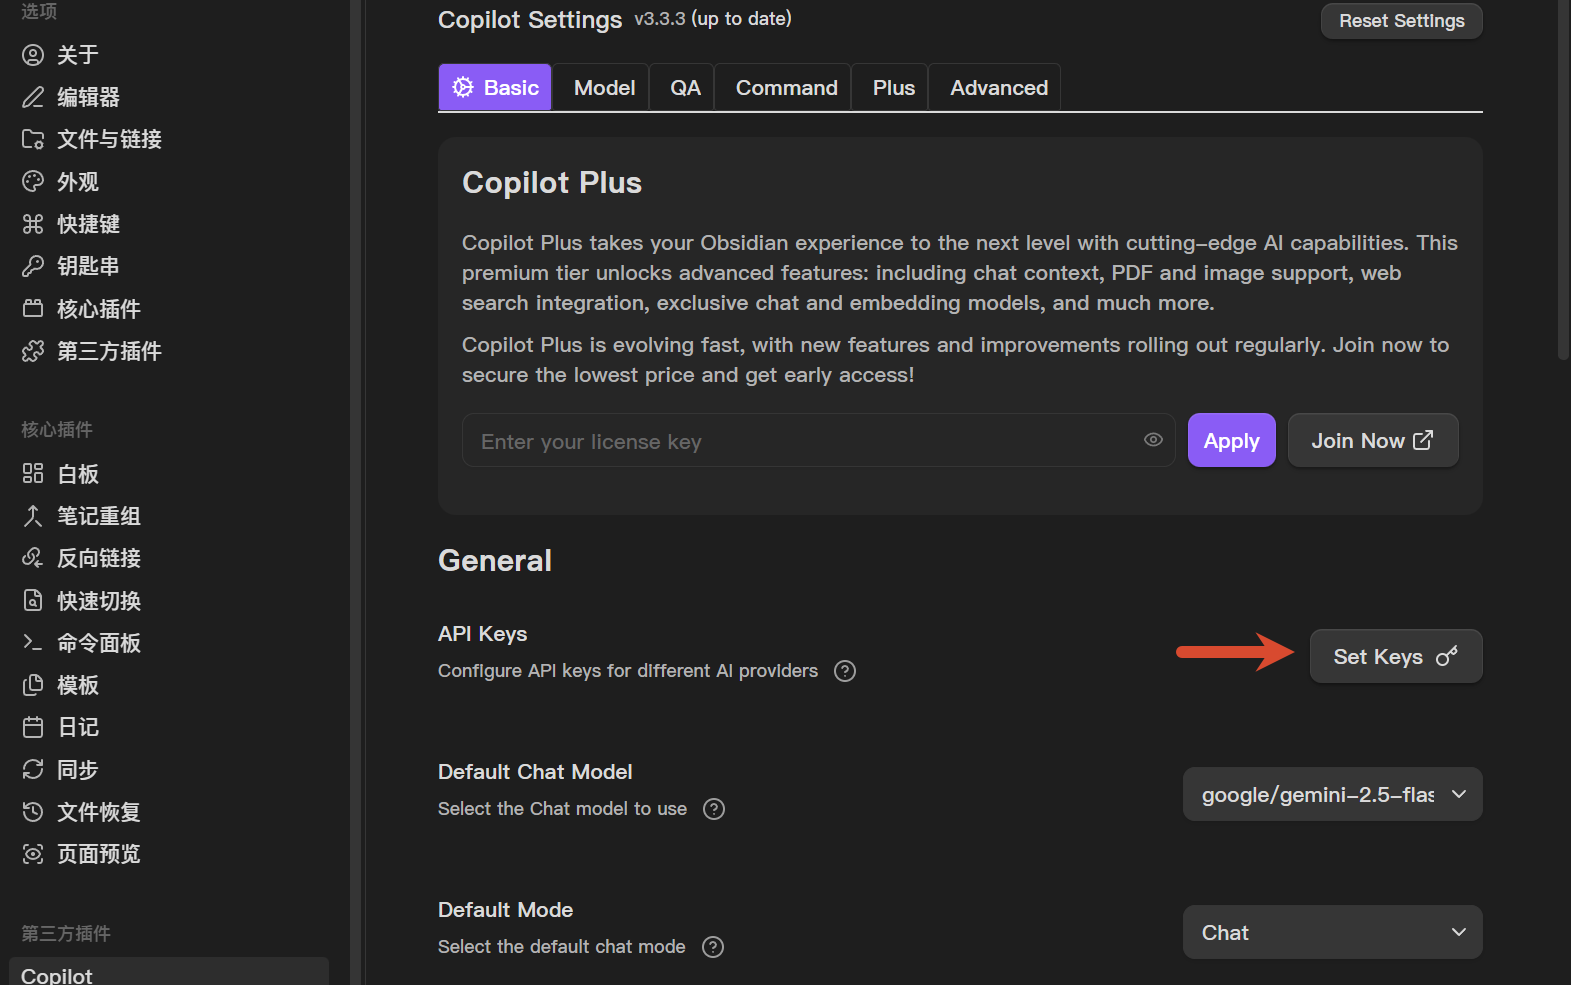Select Copilot in third-party plugins list
Screen dimensions: 1571x985
169,974
